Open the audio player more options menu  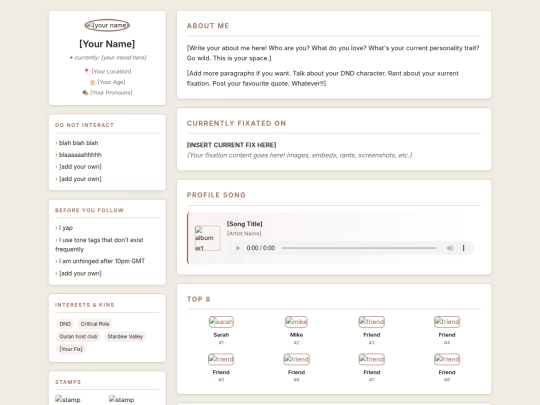(x=464, y=248)
